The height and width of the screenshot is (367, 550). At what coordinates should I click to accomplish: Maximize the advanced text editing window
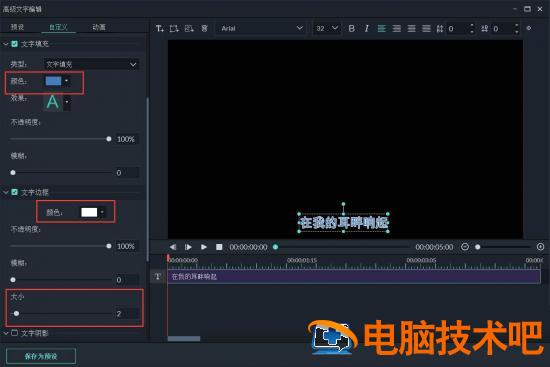click(527, 9)
